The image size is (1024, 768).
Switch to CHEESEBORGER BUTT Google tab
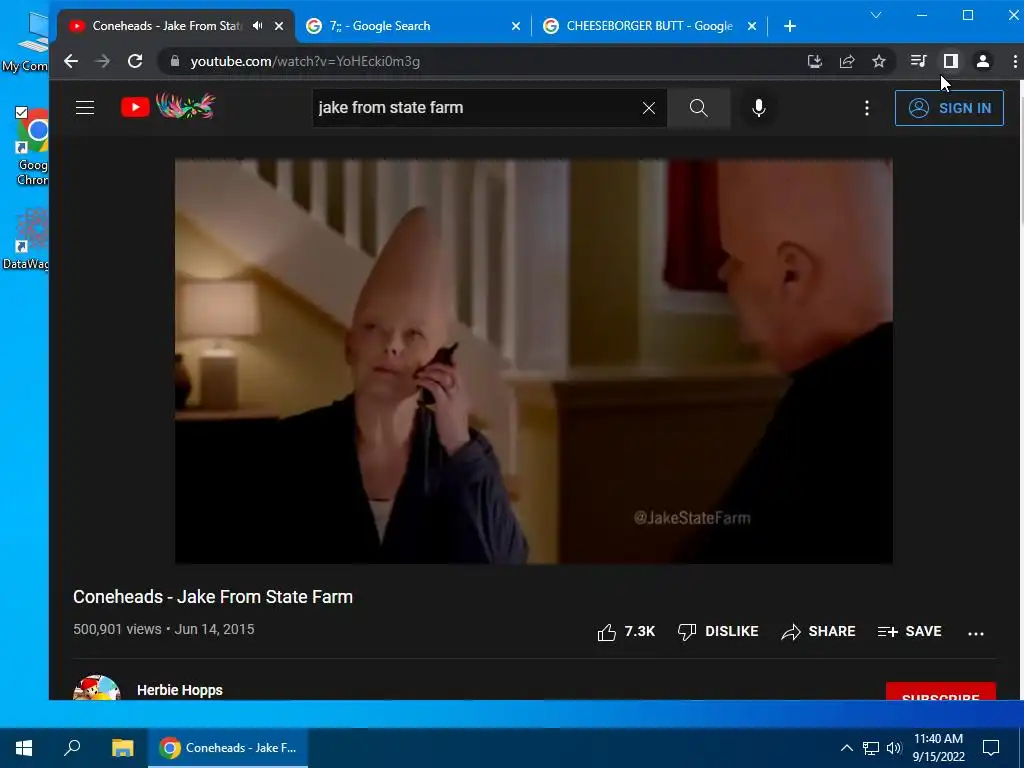[x=649, y=26]
